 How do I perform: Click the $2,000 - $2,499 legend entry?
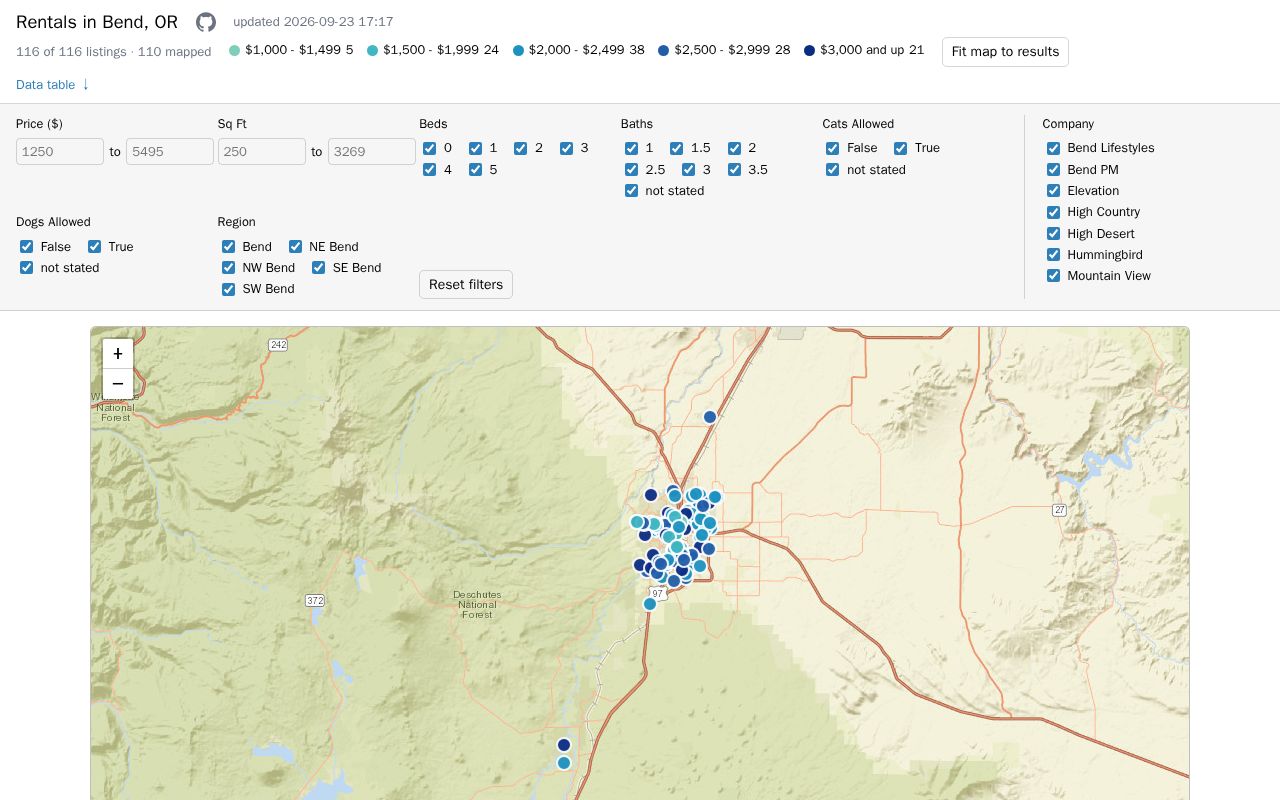(579, 50)
